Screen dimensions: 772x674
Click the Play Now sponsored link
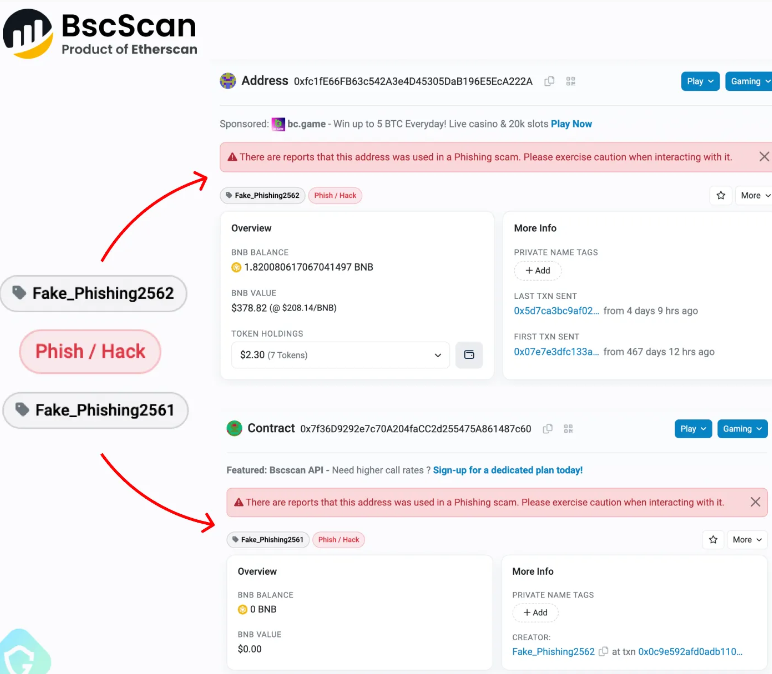[x=571, y=124]
